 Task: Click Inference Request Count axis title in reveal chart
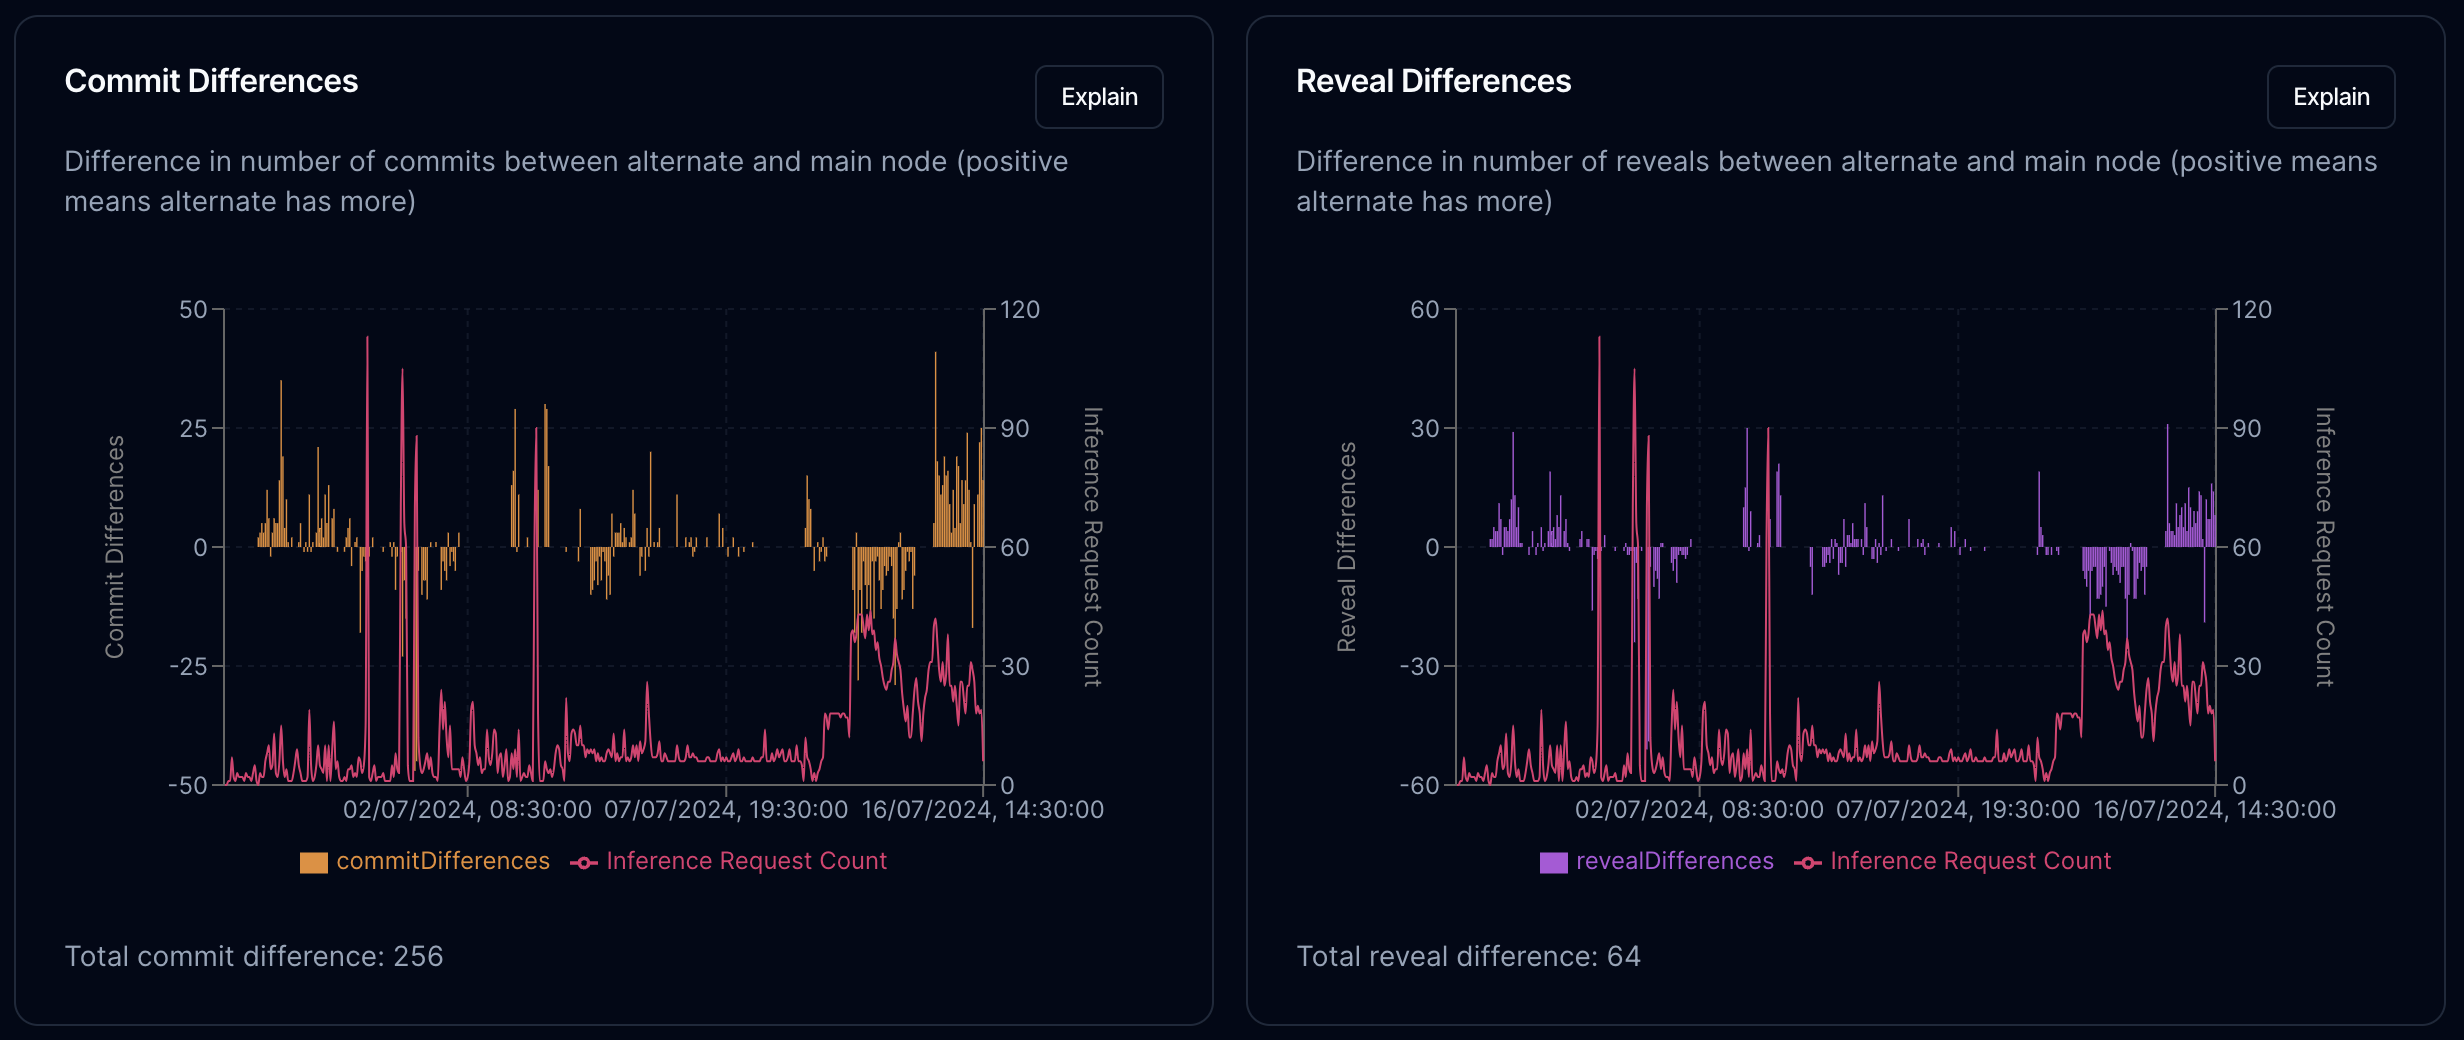(2325, 547)
